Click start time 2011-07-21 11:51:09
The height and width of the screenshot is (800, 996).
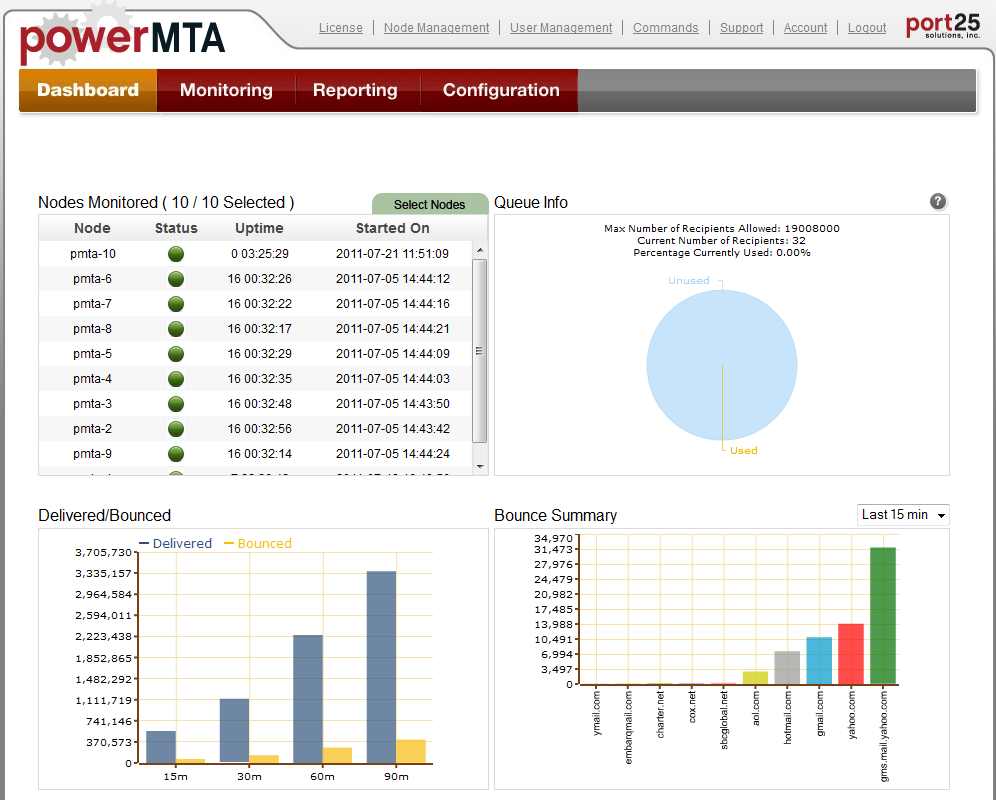393,254
